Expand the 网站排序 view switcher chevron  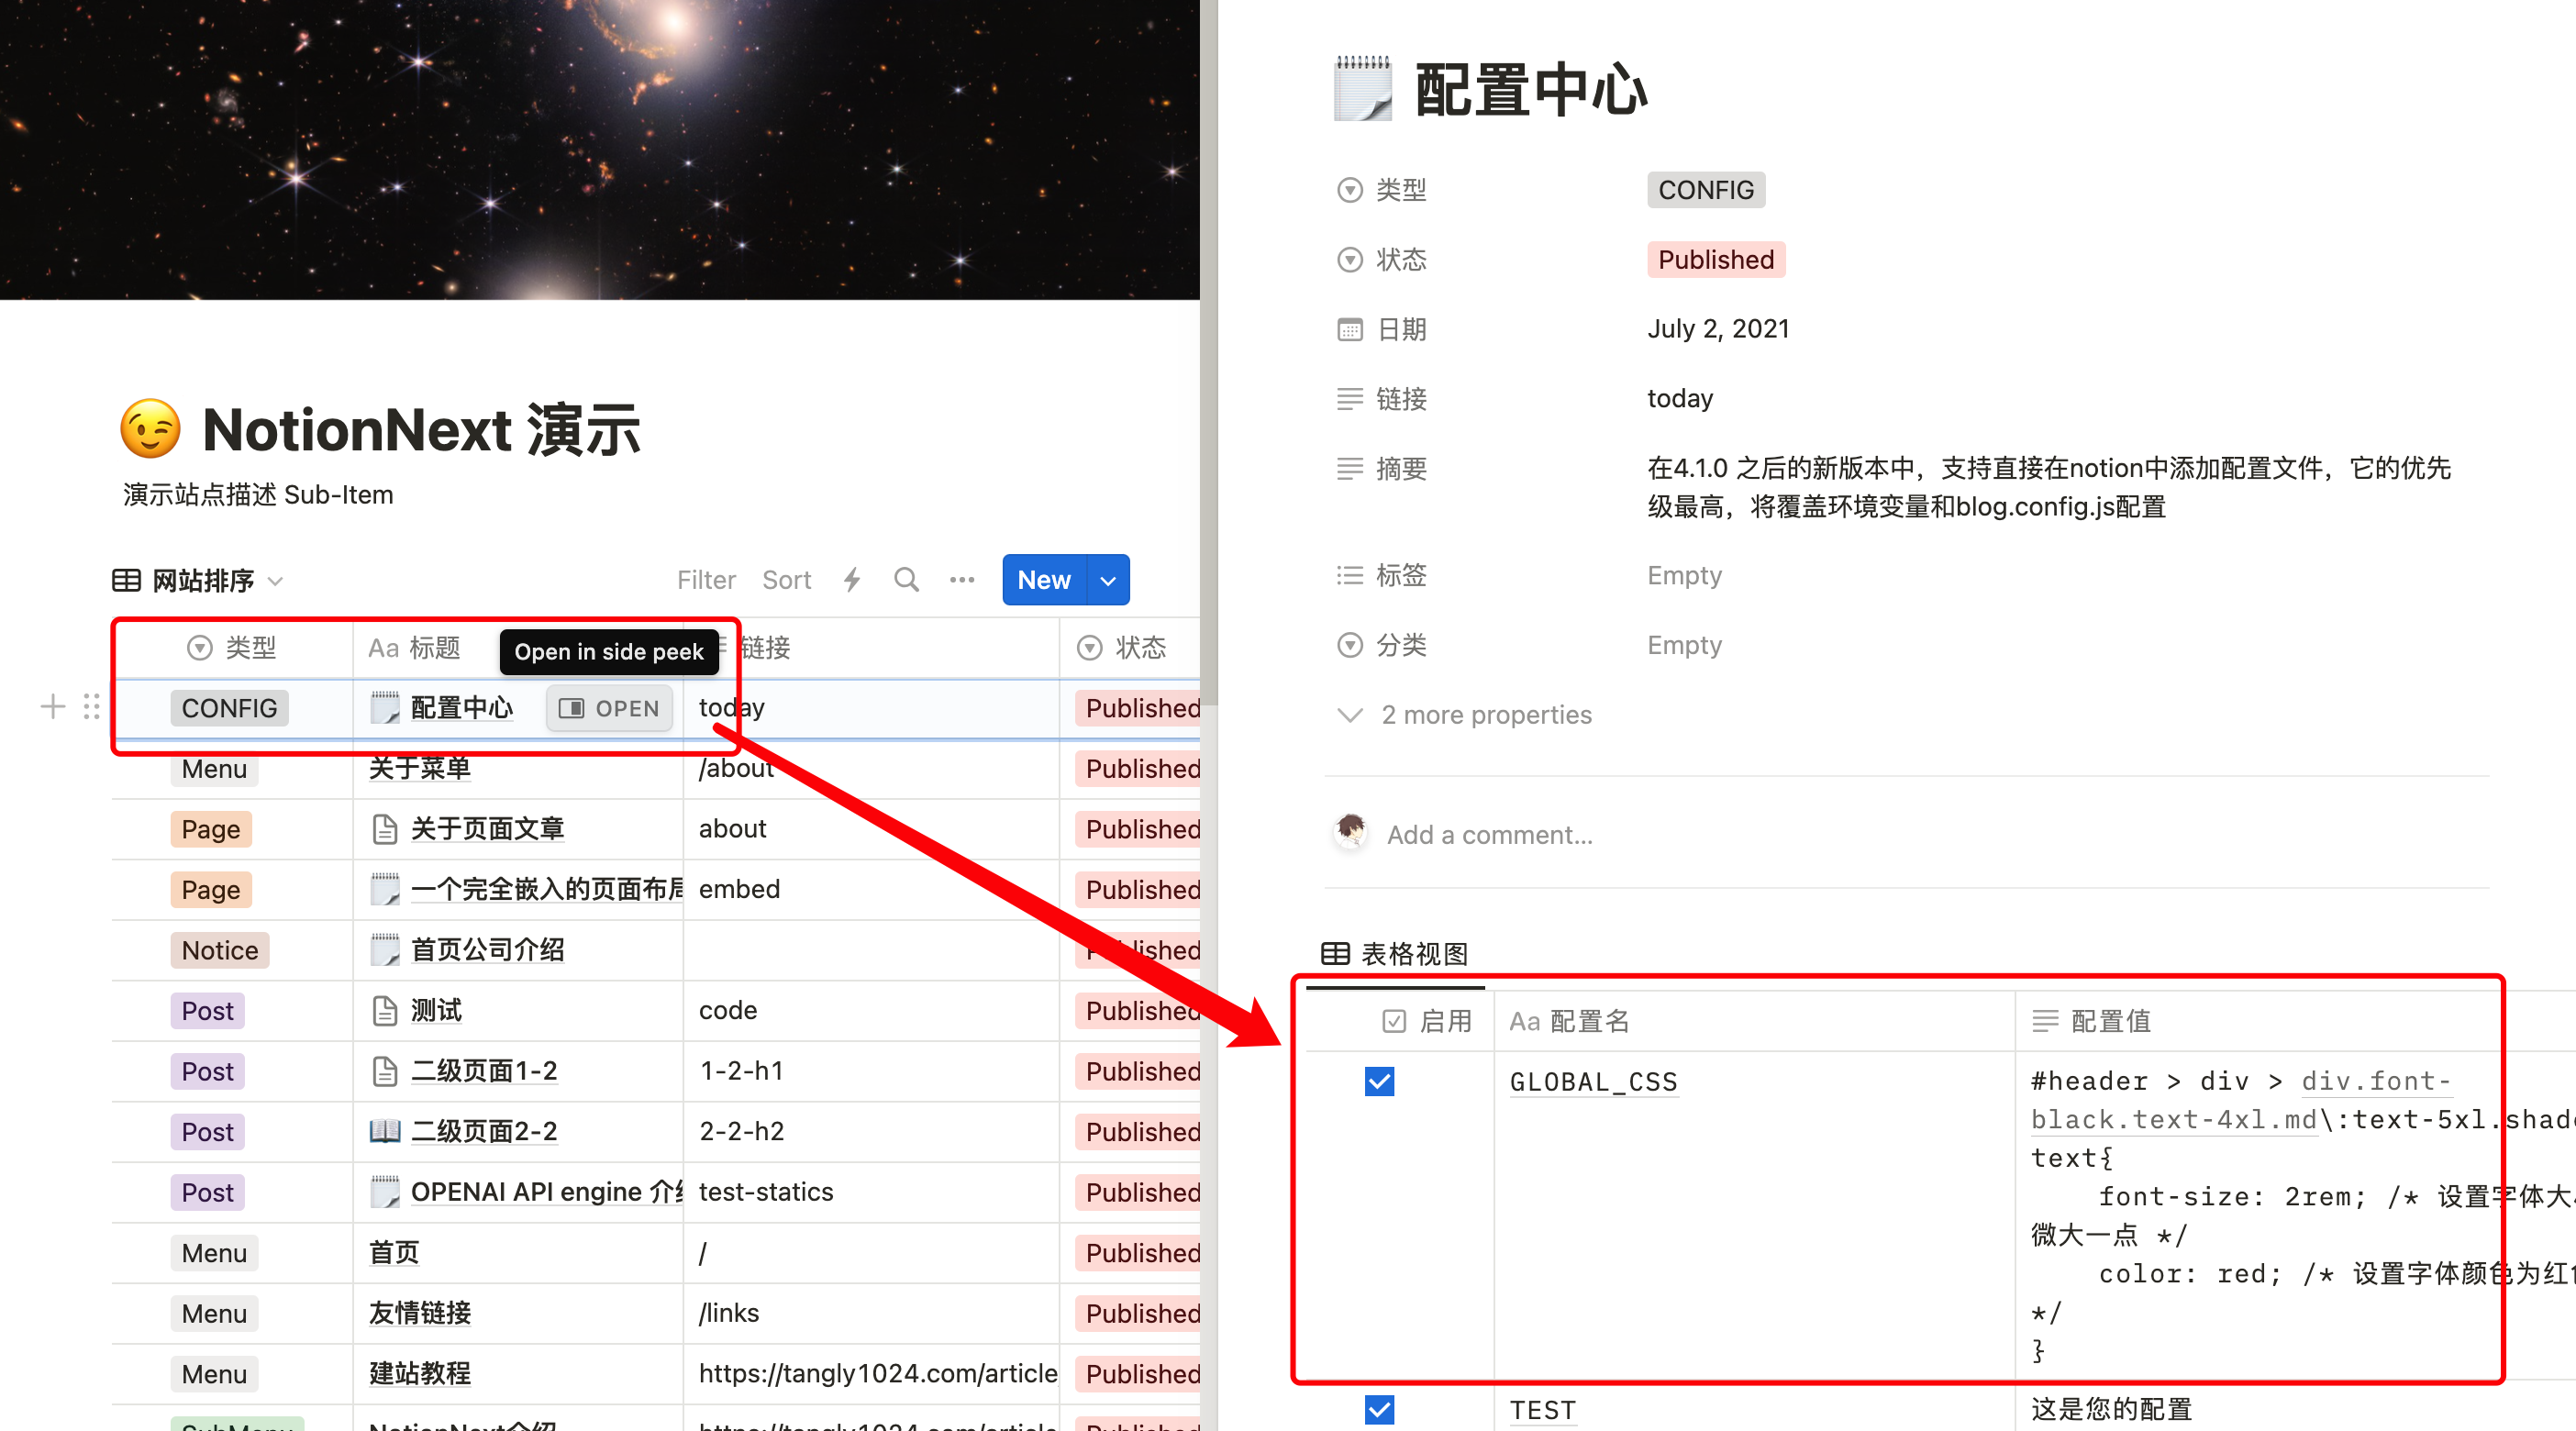click(x=276, y=581)
